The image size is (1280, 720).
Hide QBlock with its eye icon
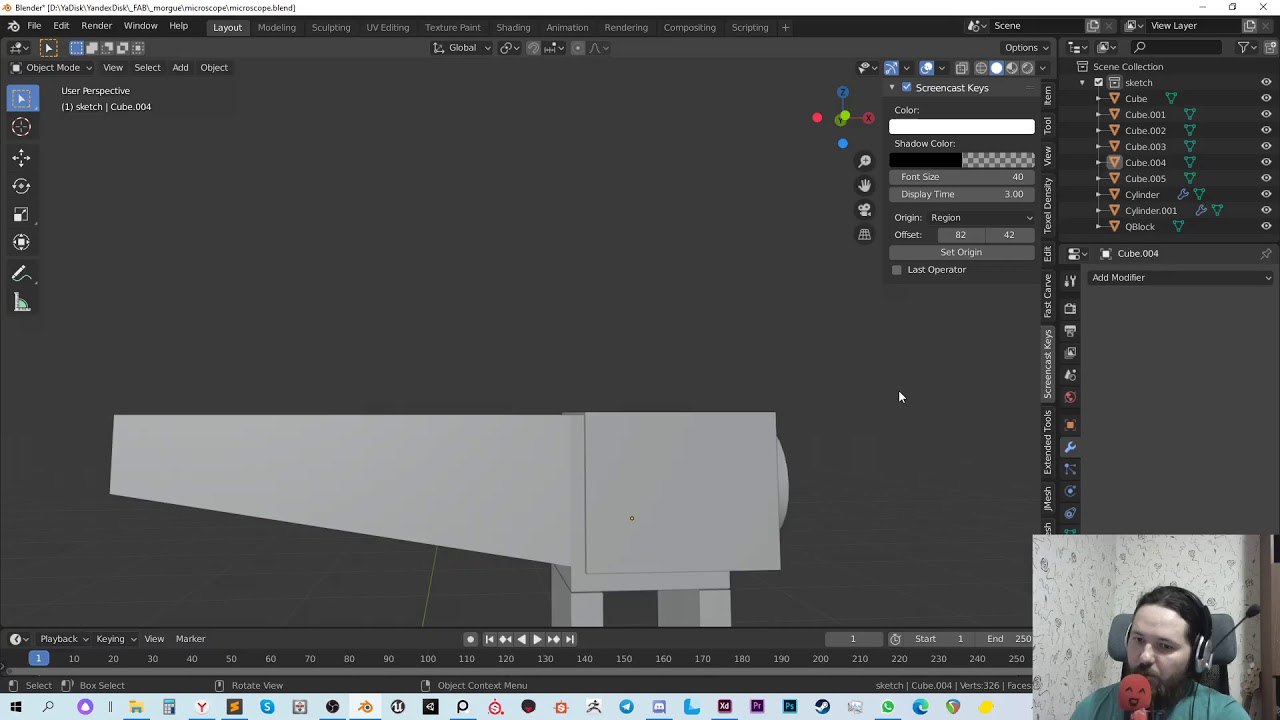tap(1266, 227)
